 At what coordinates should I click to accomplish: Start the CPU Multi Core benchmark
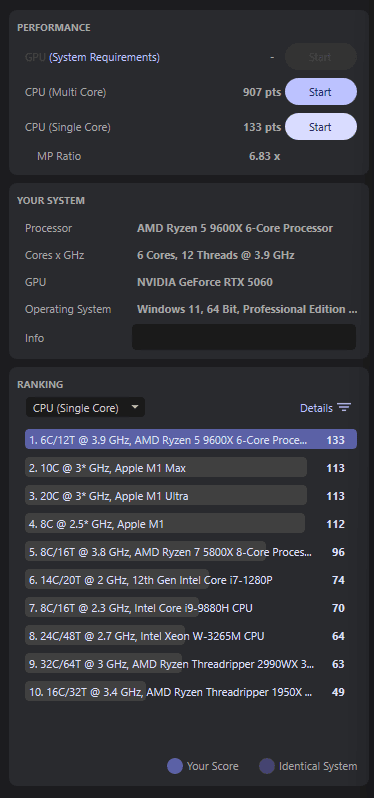(x=321, y=92)
